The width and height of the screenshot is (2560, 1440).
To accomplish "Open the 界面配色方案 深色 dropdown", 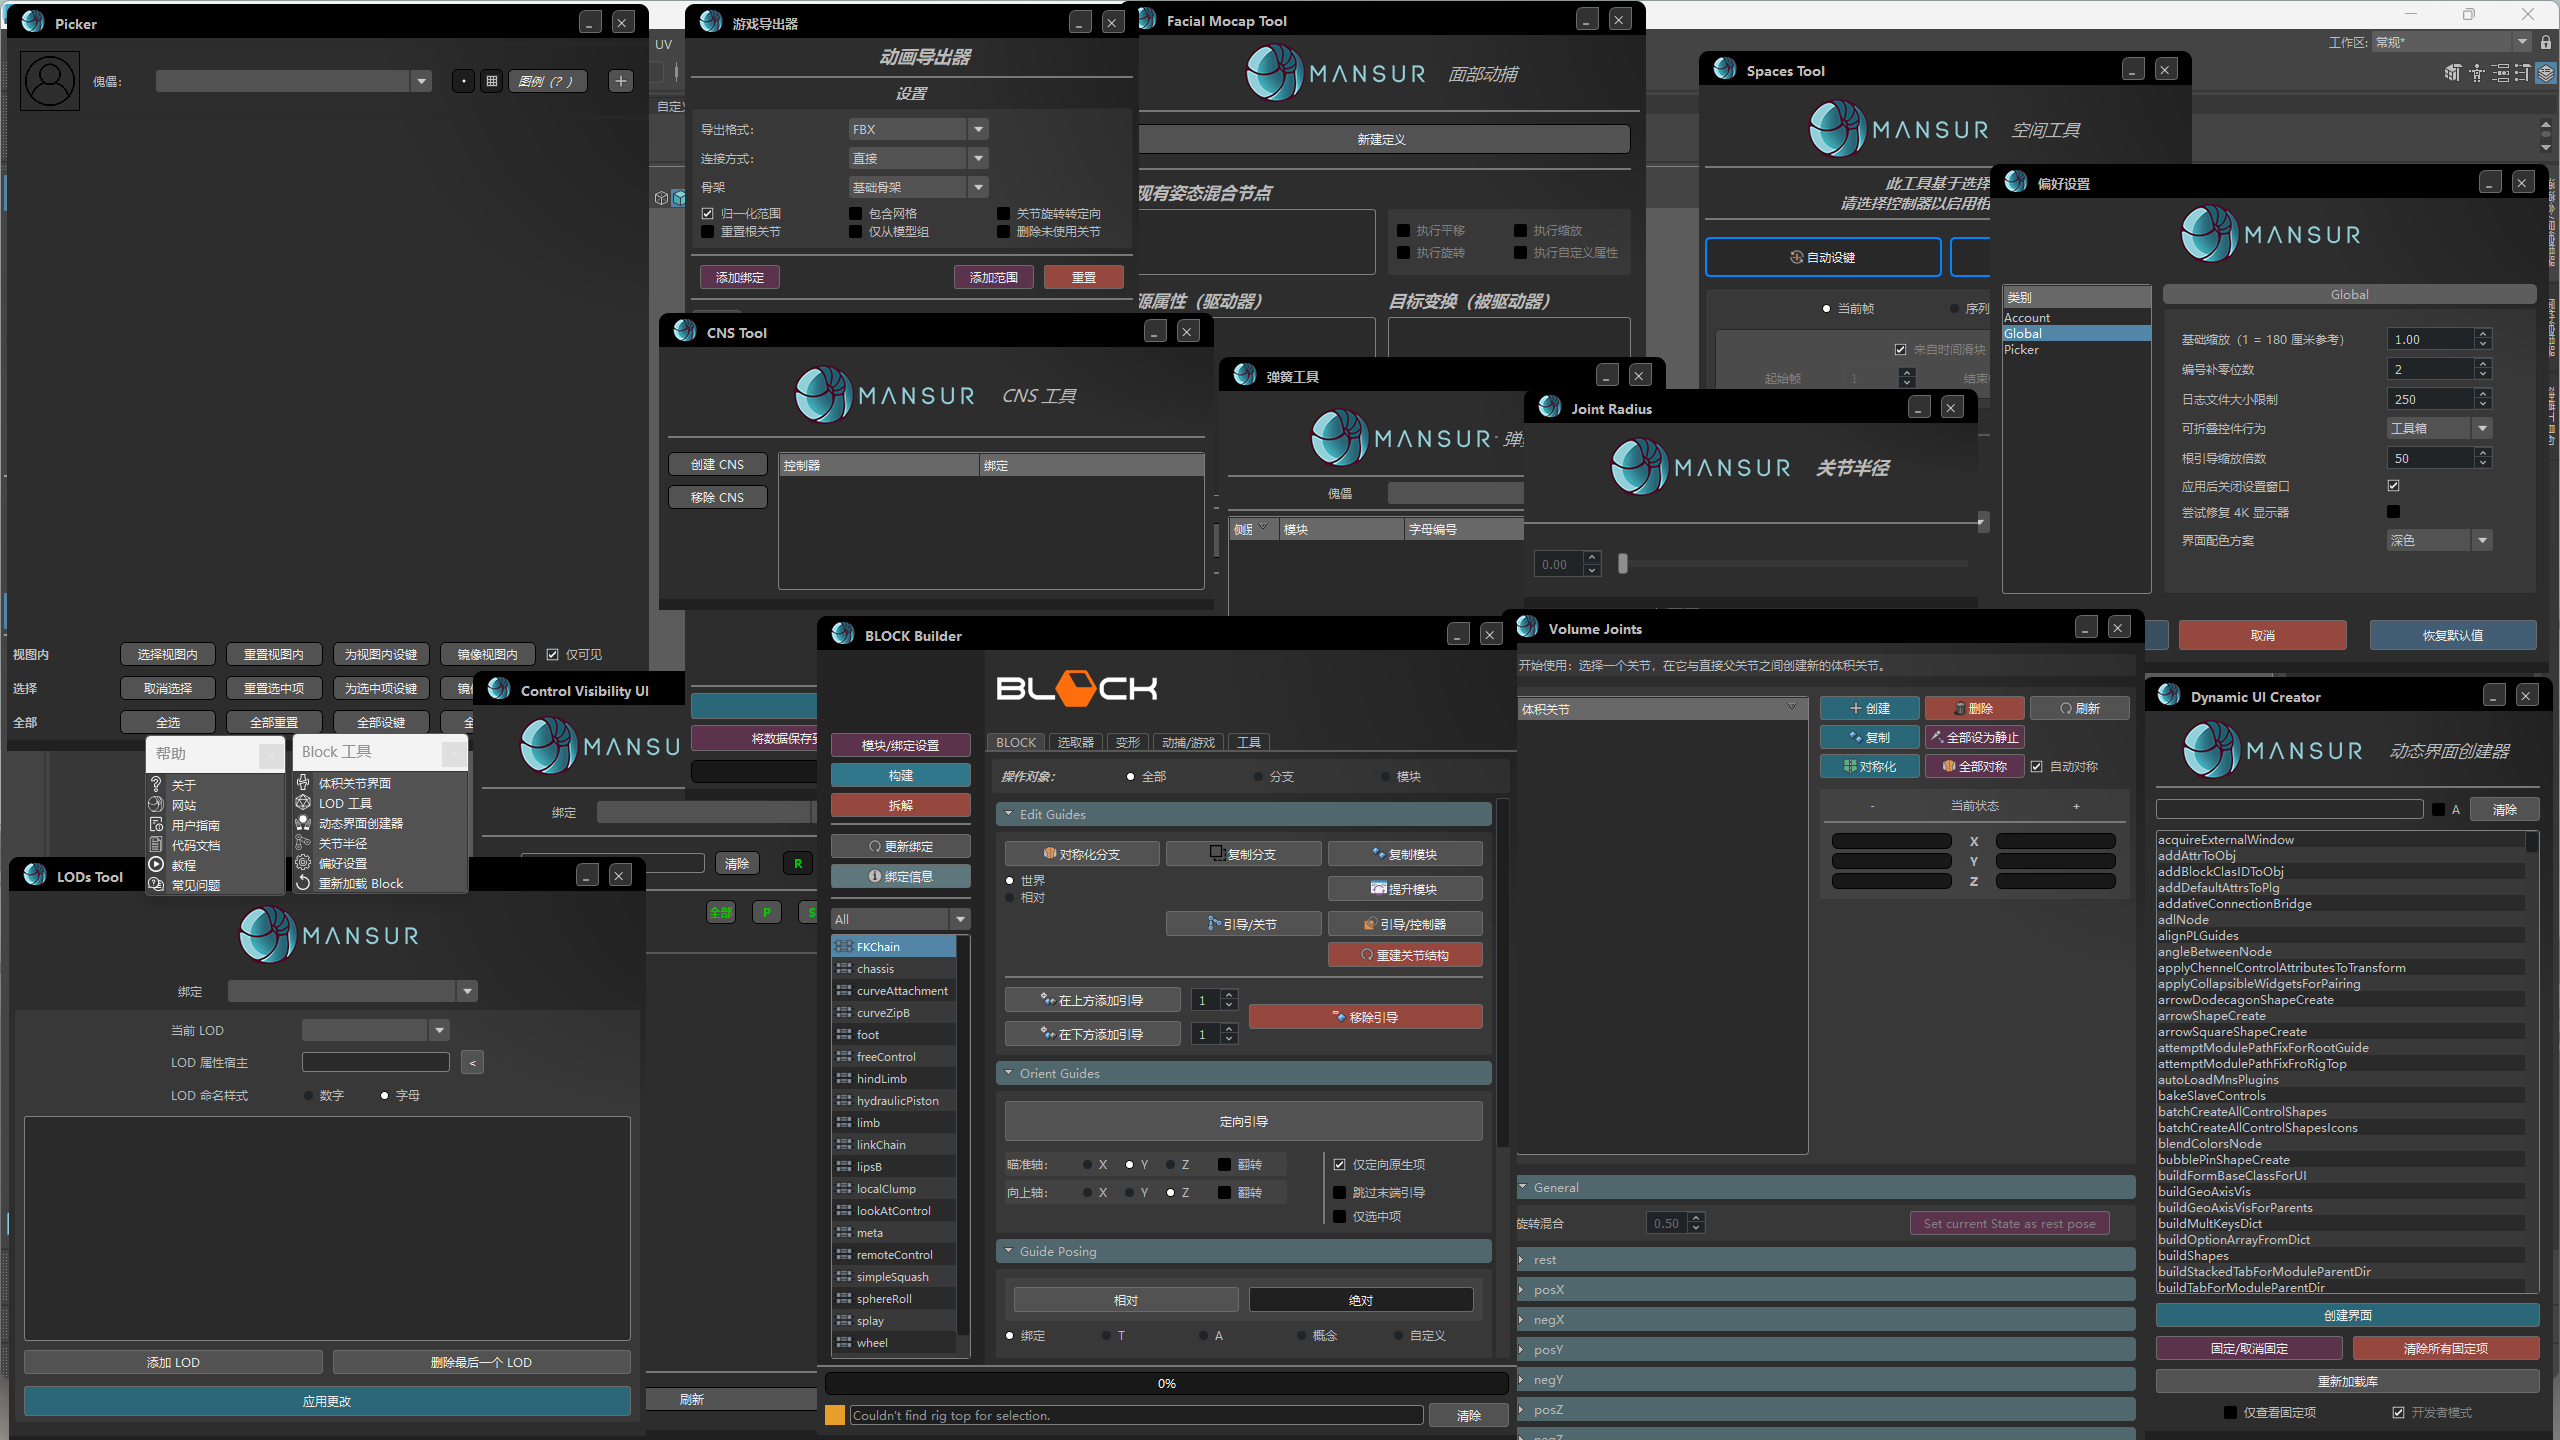I will (x=2439, y=540).
